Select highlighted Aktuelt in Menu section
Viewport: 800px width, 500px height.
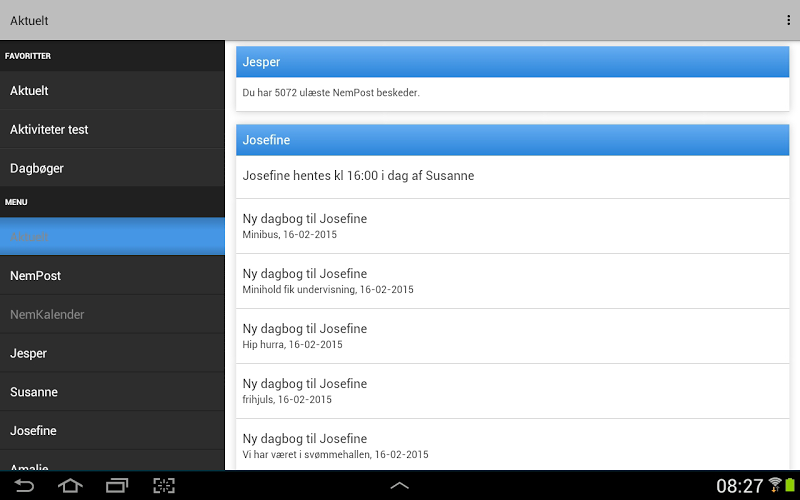[x=112, y=236]
